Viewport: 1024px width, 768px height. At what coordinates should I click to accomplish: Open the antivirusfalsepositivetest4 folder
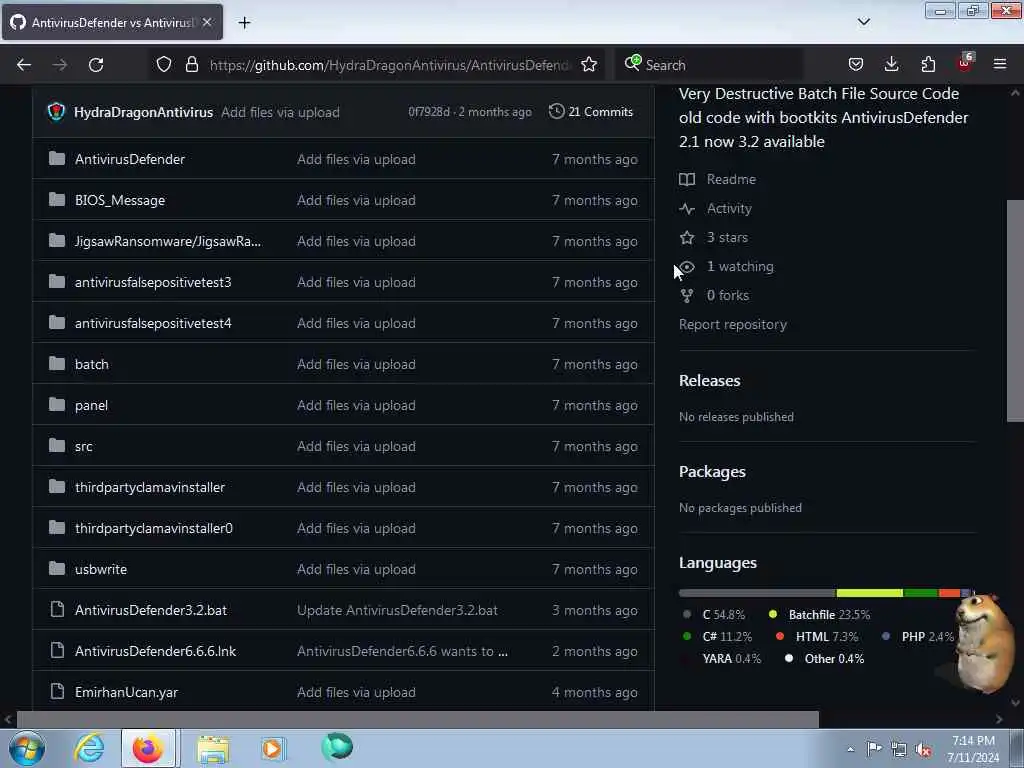[153, 323]
